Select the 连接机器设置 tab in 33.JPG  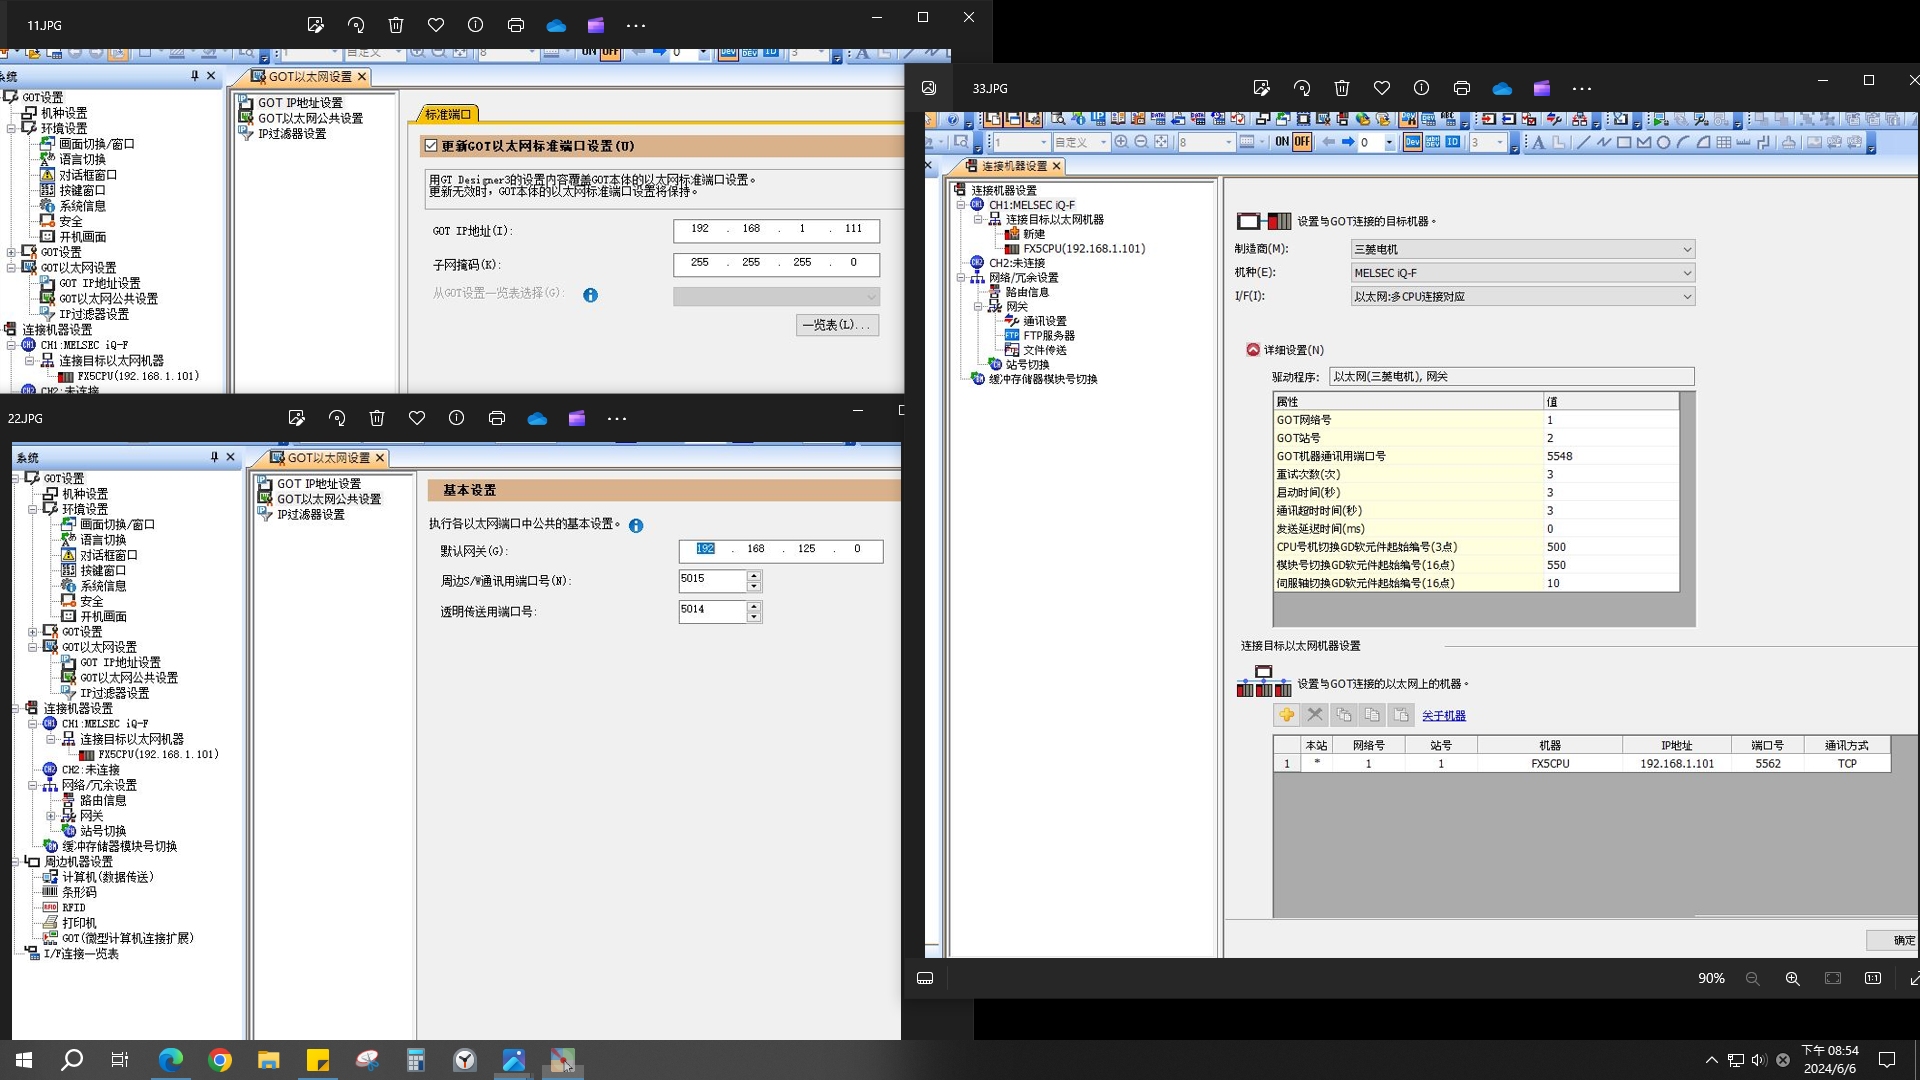click(1013, 166)
